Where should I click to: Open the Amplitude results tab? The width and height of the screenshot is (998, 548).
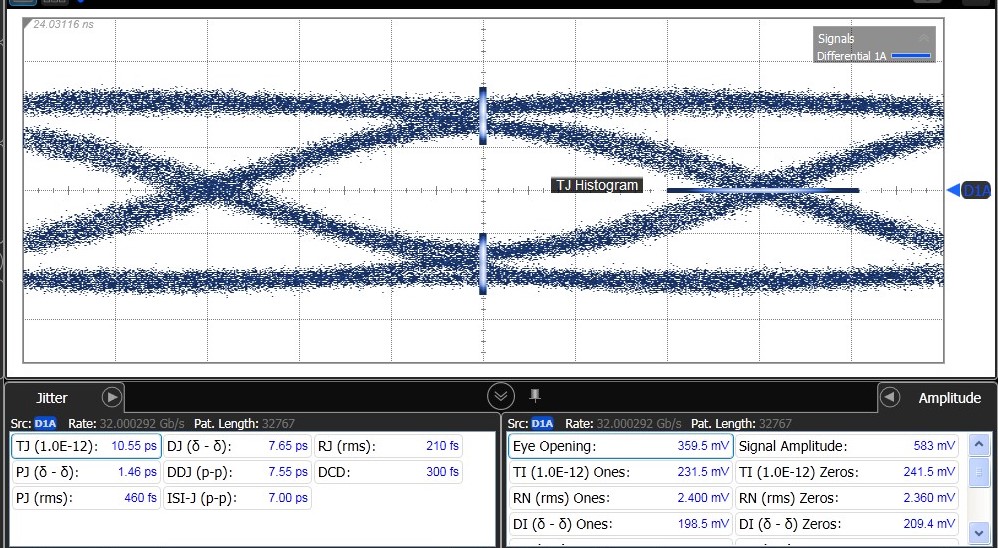pos(949,398)
